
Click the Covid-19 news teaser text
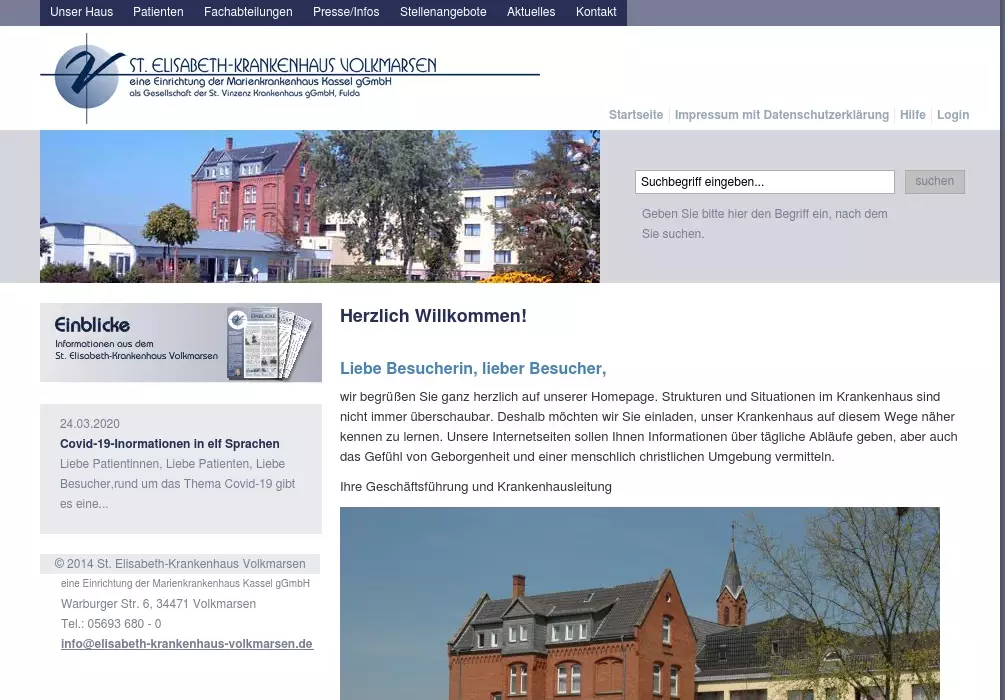click(x=178, y=484)
